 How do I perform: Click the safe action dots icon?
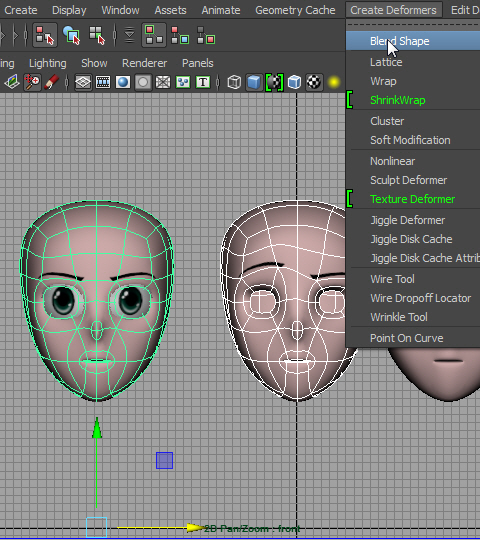(x=183, y=82)
